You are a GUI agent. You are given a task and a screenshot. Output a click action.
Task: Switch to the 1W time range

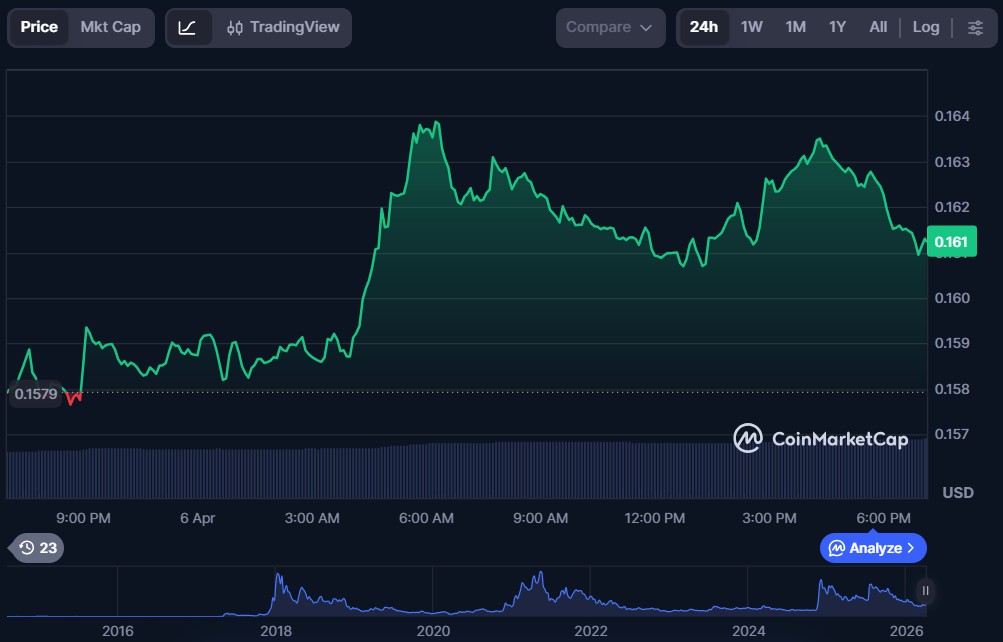tap(752, 27)
